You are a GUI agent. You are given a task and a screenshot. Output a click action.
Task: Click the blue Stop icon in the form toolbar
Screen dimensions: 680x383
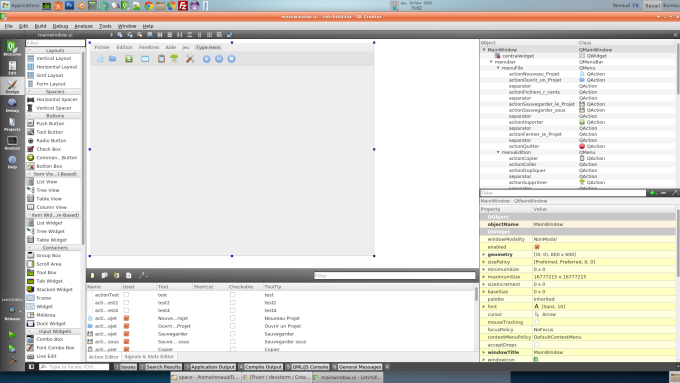click(232, 59)
